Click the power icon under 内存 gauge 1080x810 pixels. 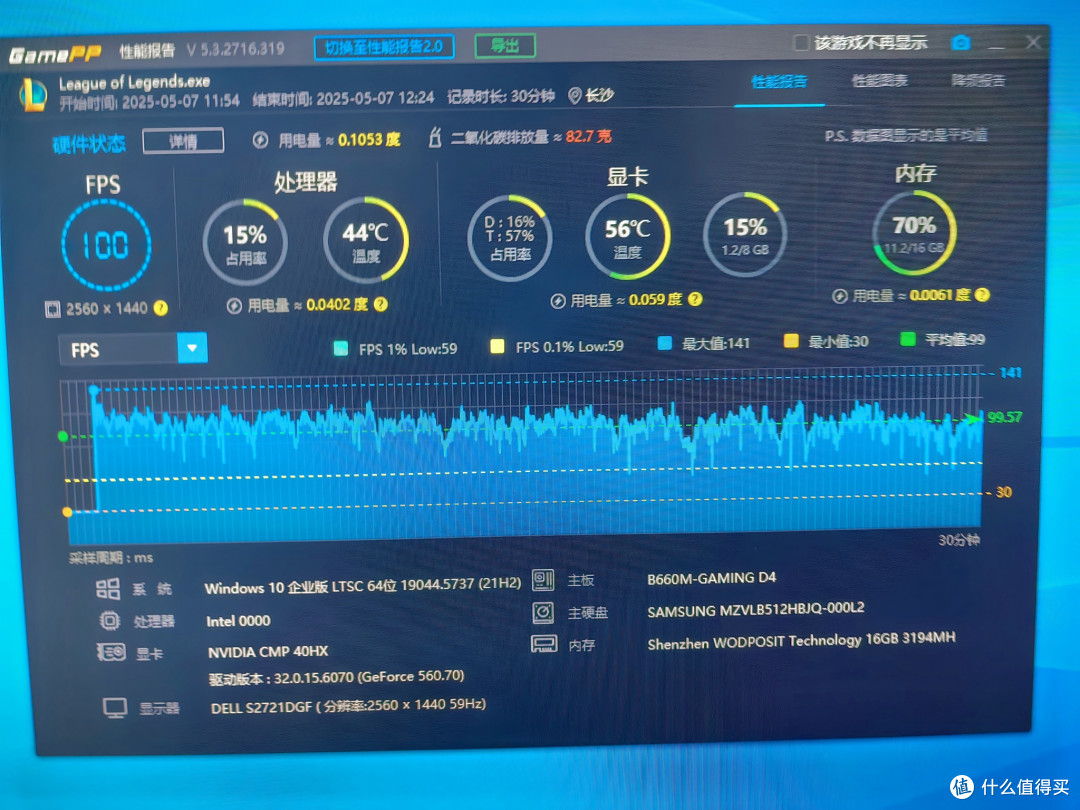click(x=840, y=296)
